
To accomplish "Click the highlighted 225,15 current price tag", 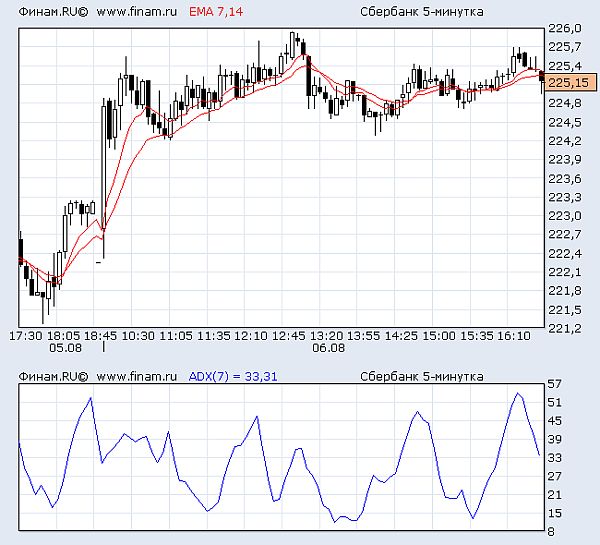I will [x=570, y=83].
